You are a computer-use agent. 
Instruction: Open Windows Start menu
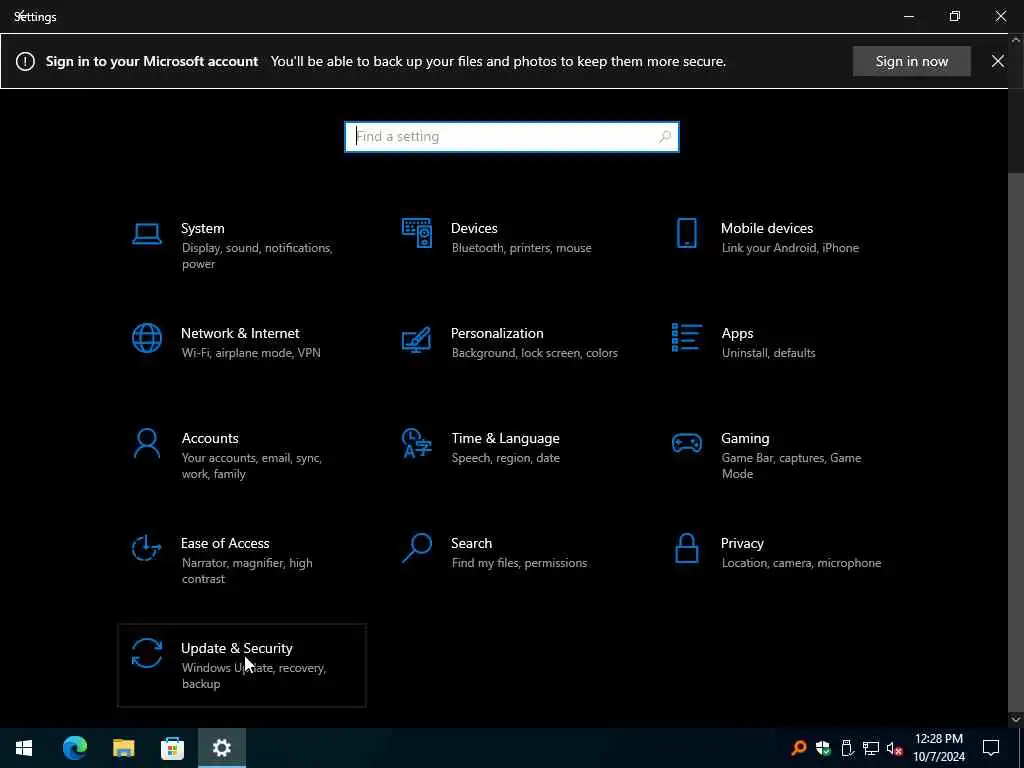pos(24,748)
